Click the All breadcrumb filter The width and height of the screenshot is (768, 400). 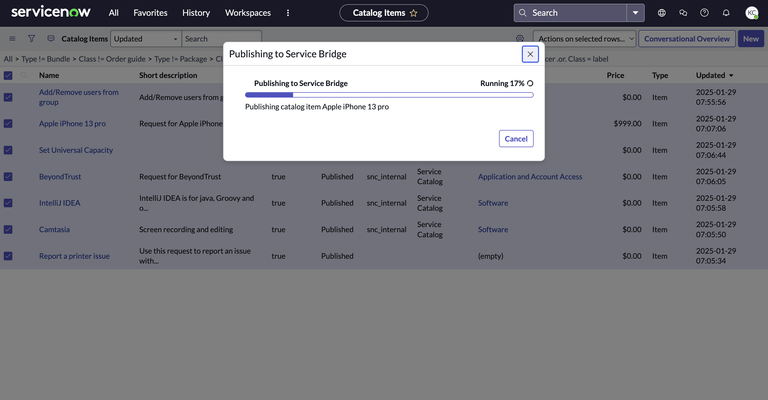[x=8, y=59]
